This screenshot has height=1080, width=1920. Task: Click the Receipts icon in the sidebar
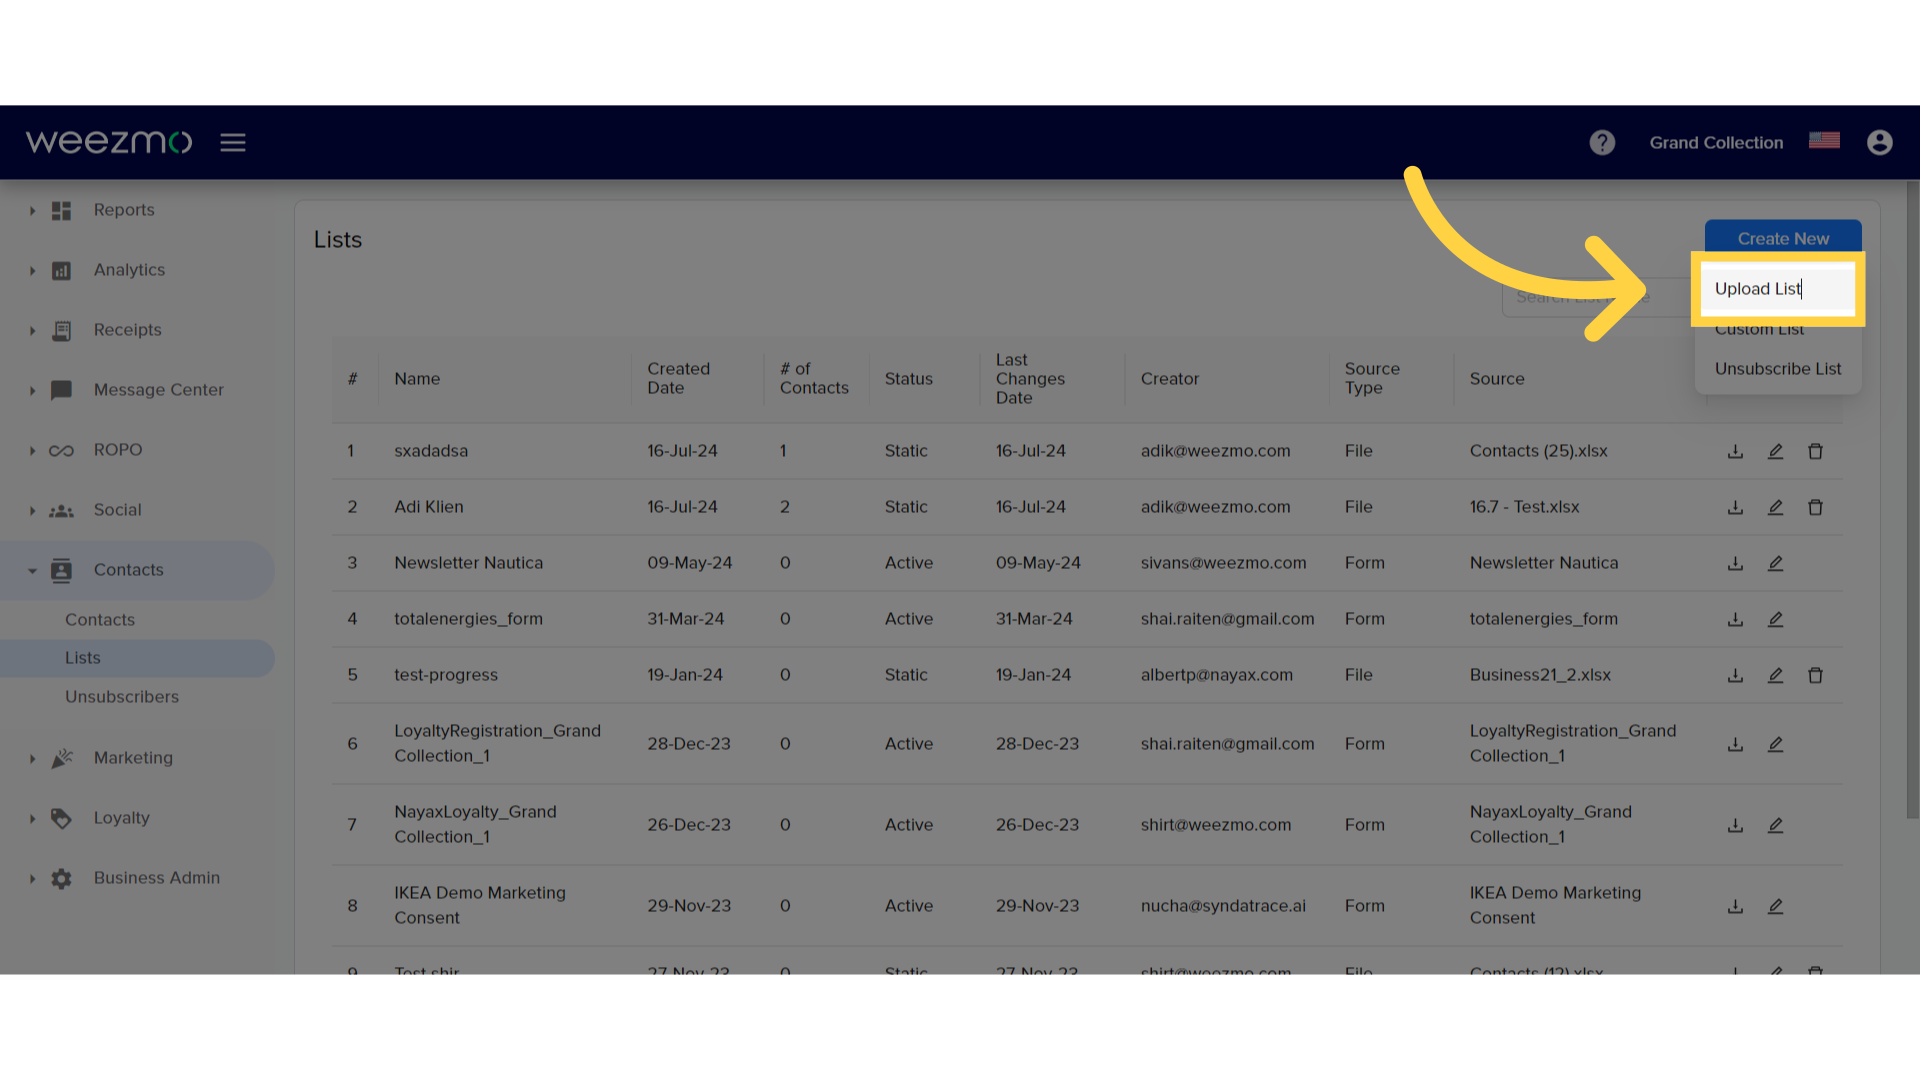pyautogui.click(x=61, y=330)
